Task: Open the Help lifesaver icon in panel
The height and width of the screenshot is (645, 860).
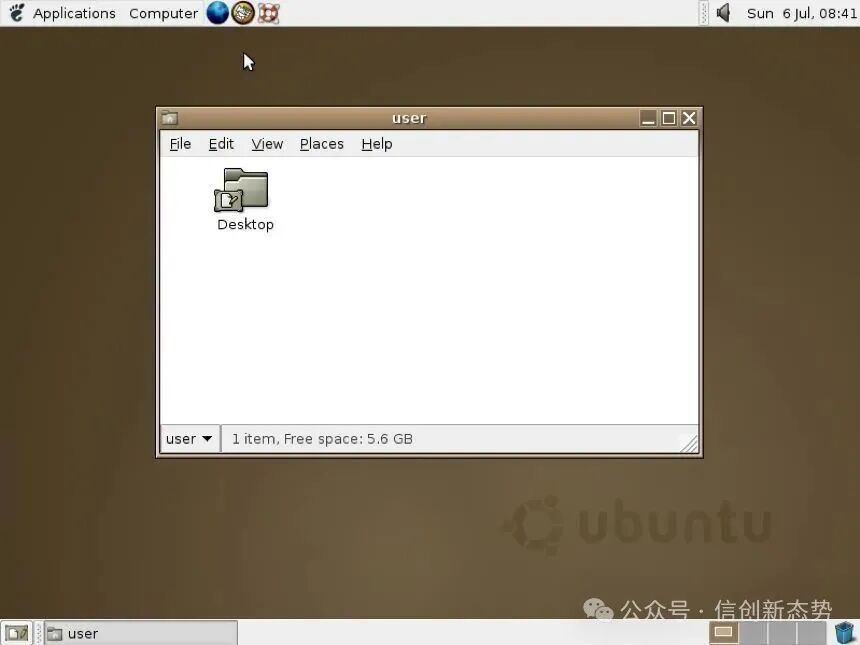Action: [268, 13]
